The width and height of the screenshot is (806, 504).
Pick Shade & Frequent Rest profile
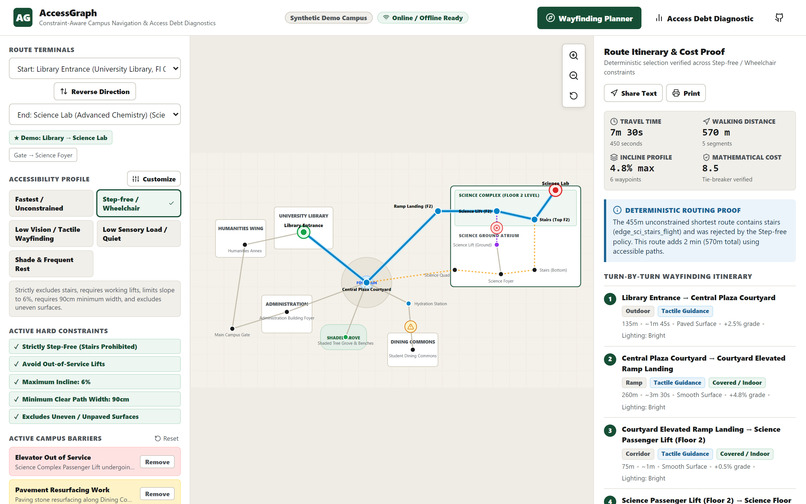(51, 264)
